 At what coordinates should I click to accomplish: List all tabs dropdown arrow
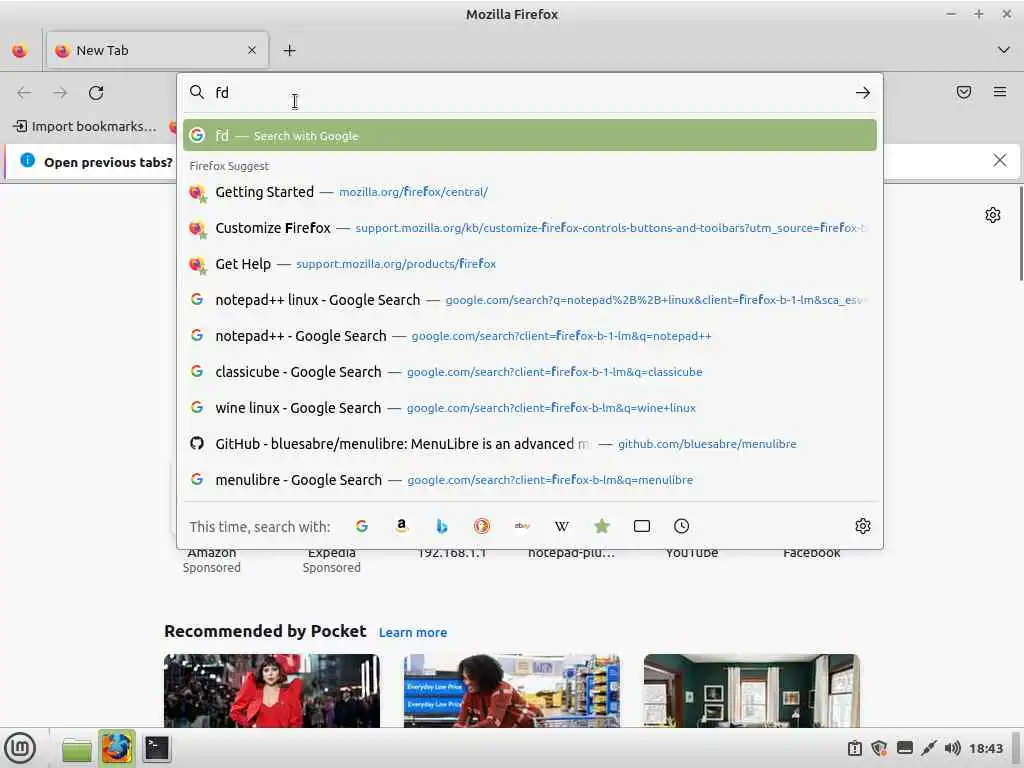pos(1004,50)
